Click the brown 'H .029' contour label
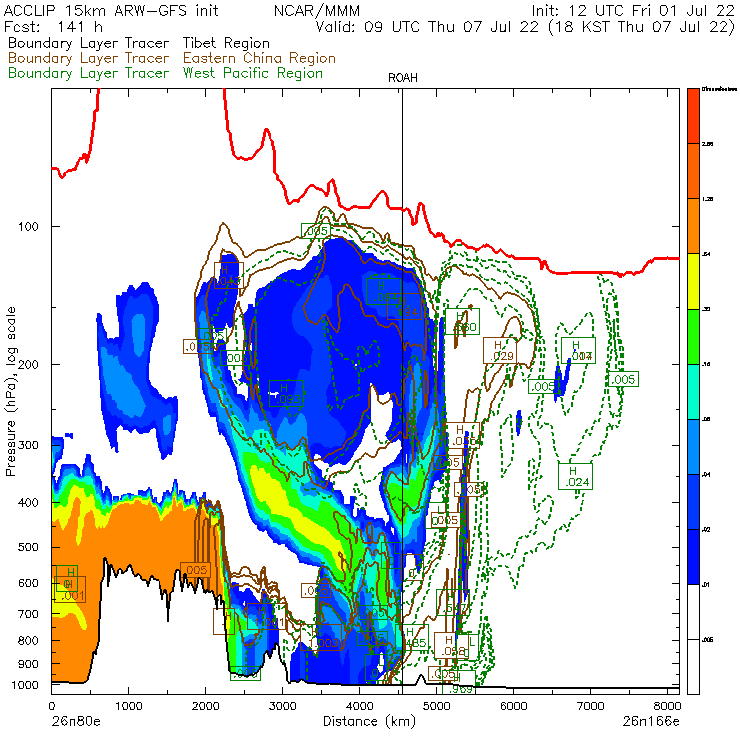 tap(500, 351)
